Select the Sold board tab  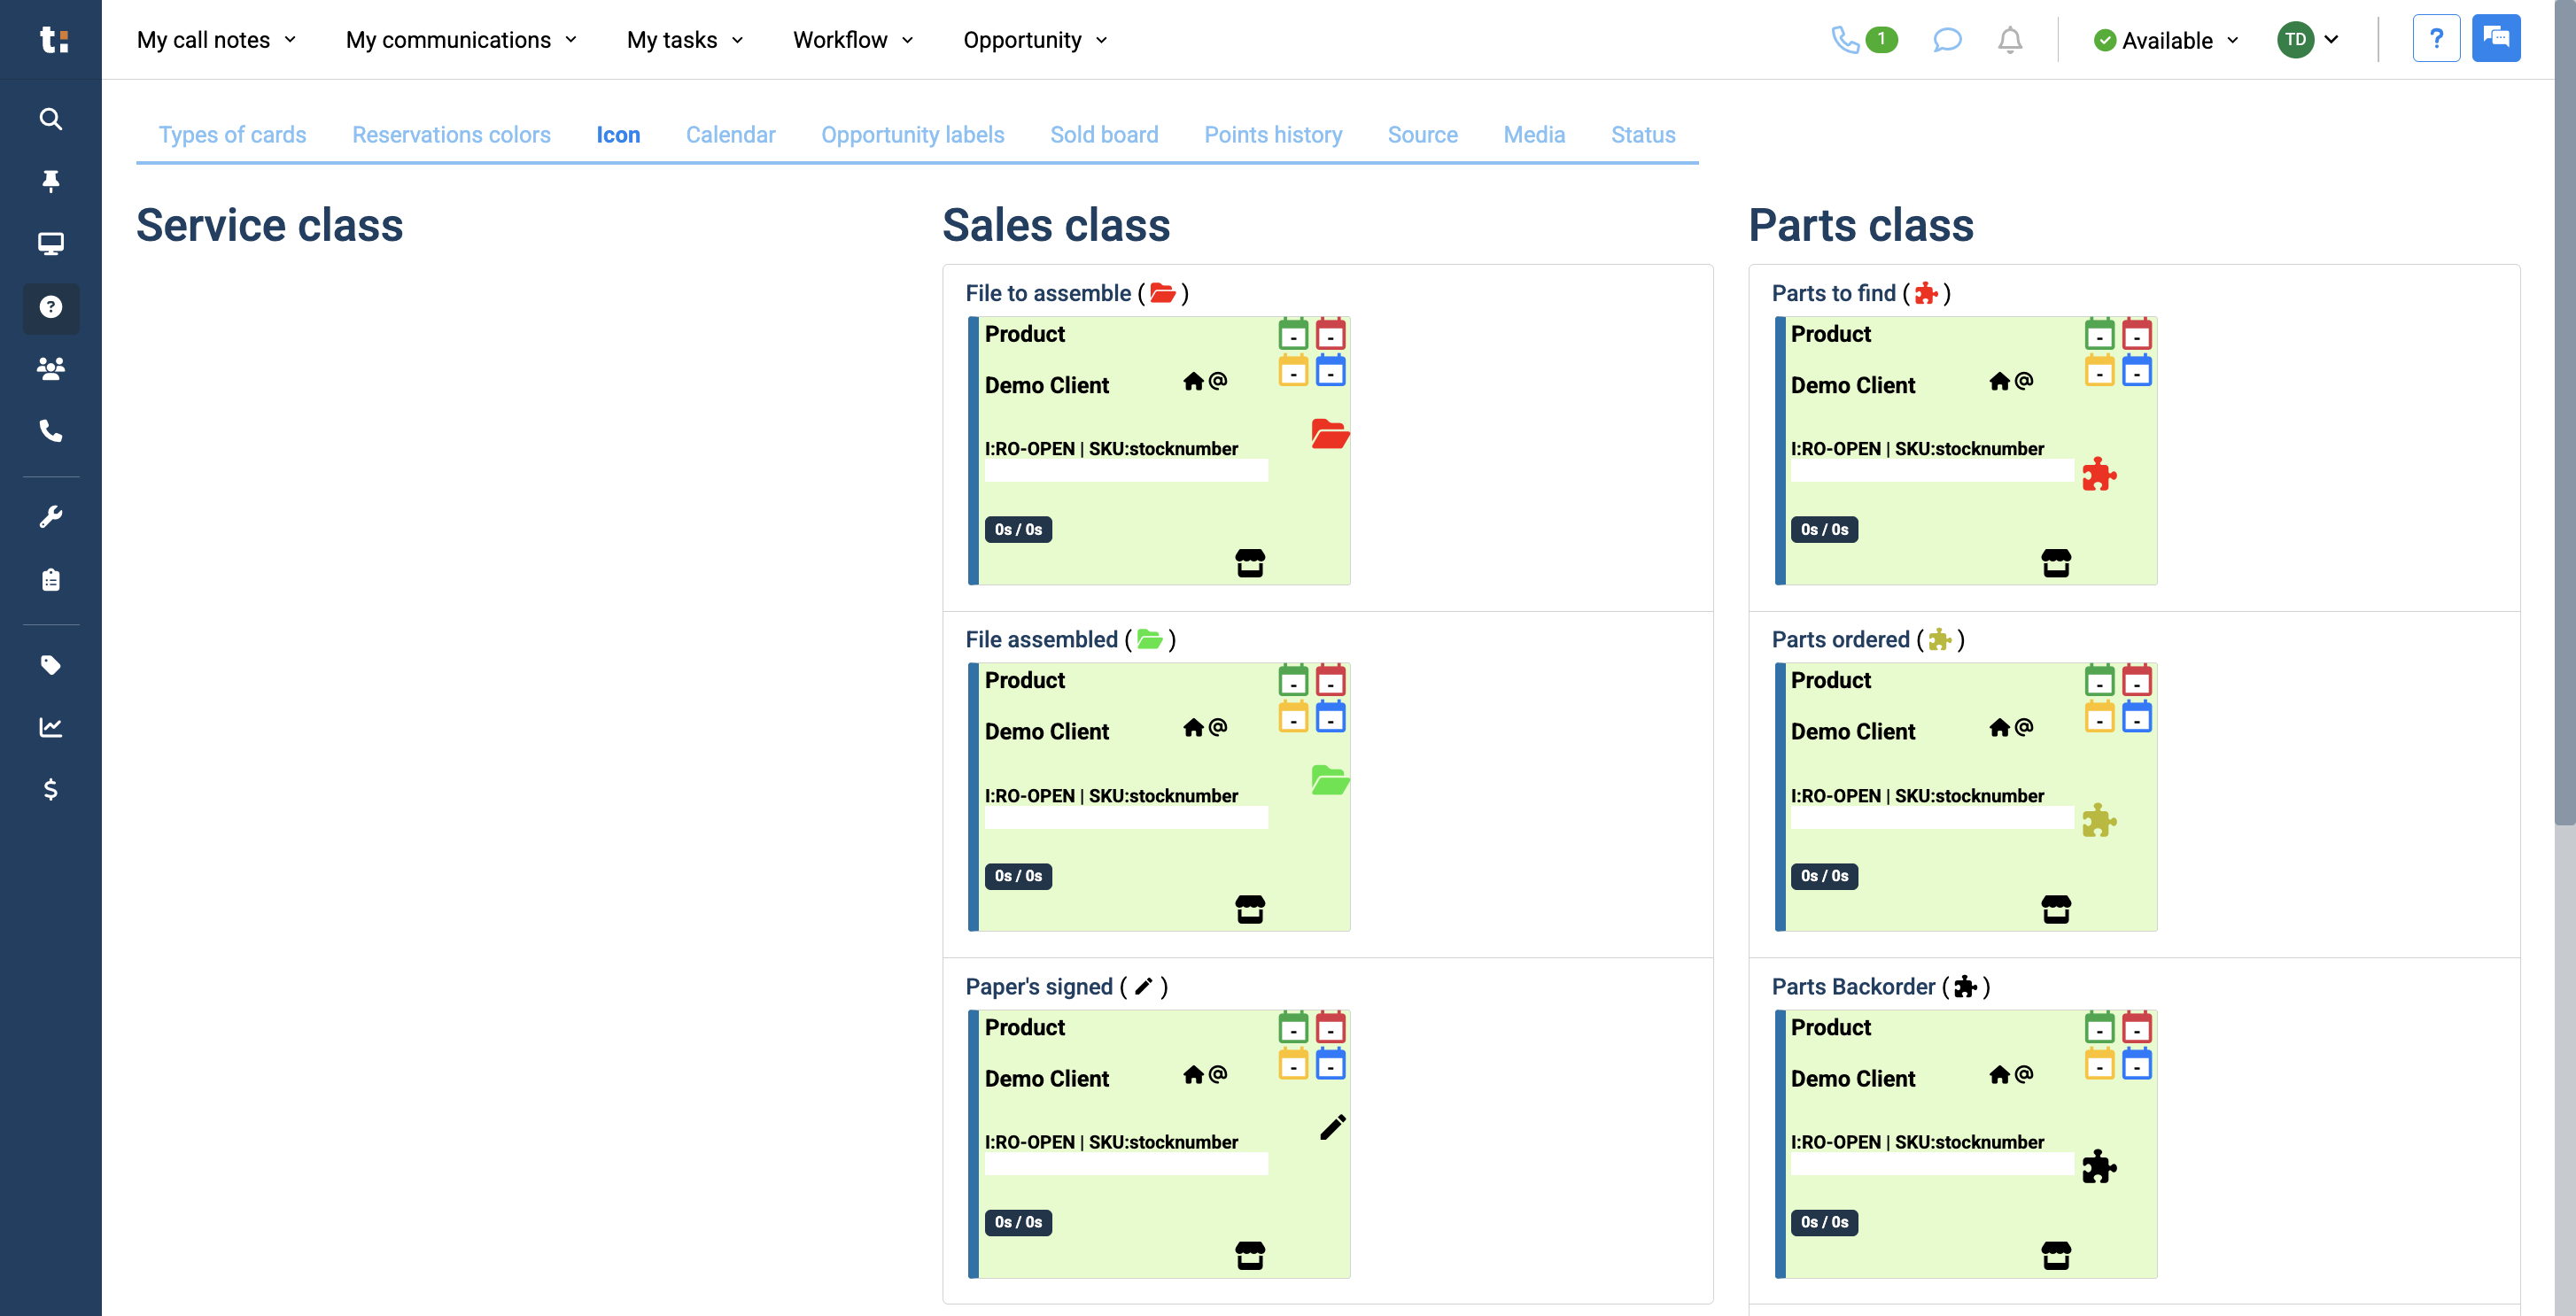[1104, 135]
